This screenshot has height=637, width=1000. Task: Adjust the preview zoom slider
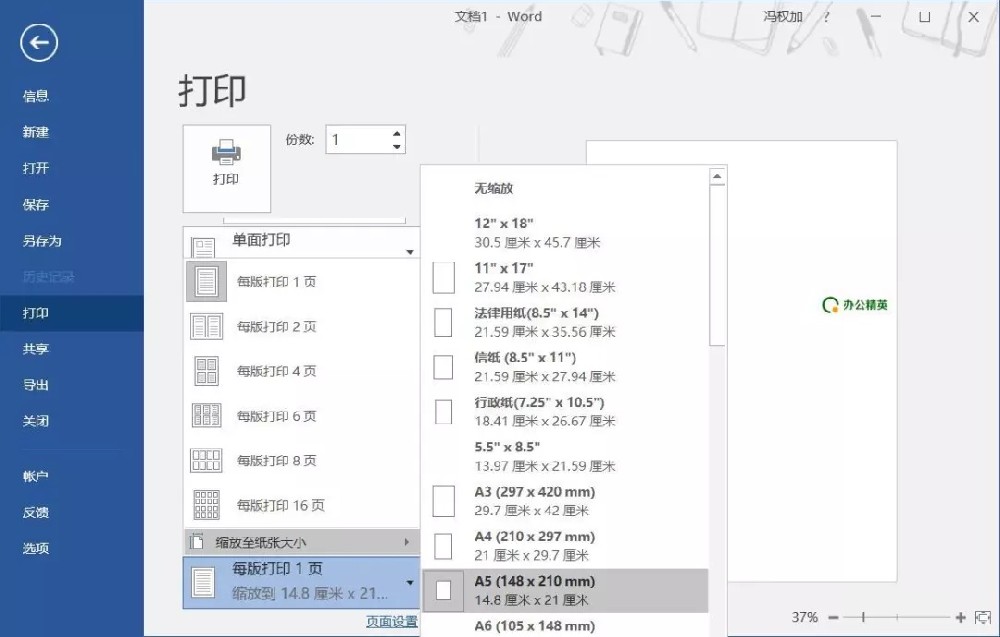(863, 618)
